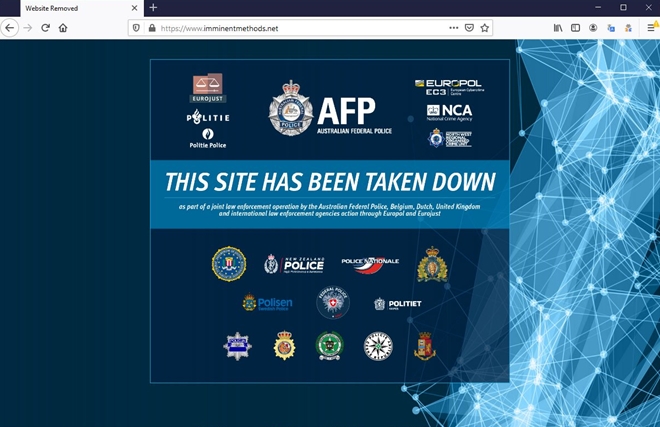Click the Europol EC3 logo

coord(449,87)
